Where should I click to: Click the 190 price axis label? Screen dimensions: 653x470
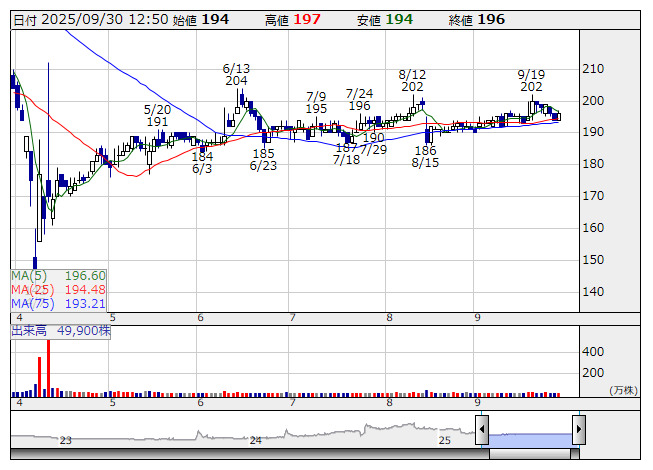pos(593,132)
